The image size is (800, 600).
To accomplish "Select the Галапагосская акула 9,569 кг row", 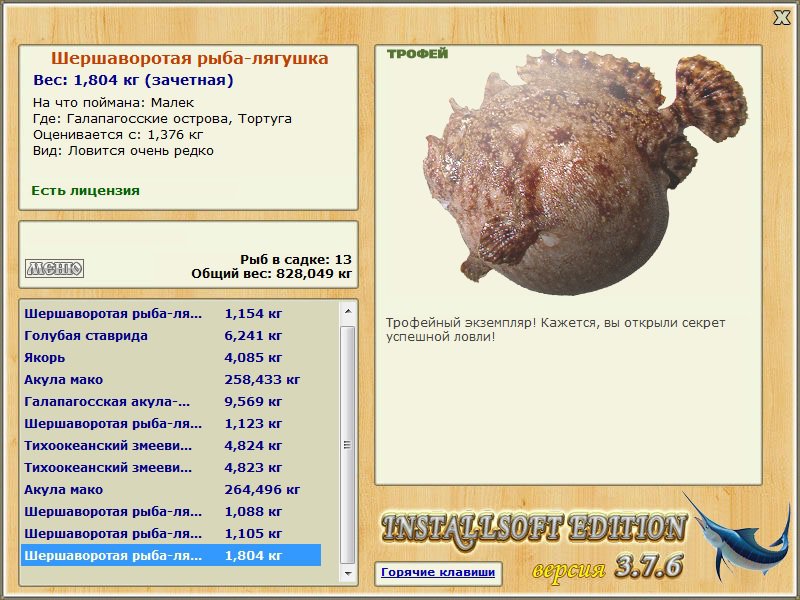I will click(x=171, y=402).
